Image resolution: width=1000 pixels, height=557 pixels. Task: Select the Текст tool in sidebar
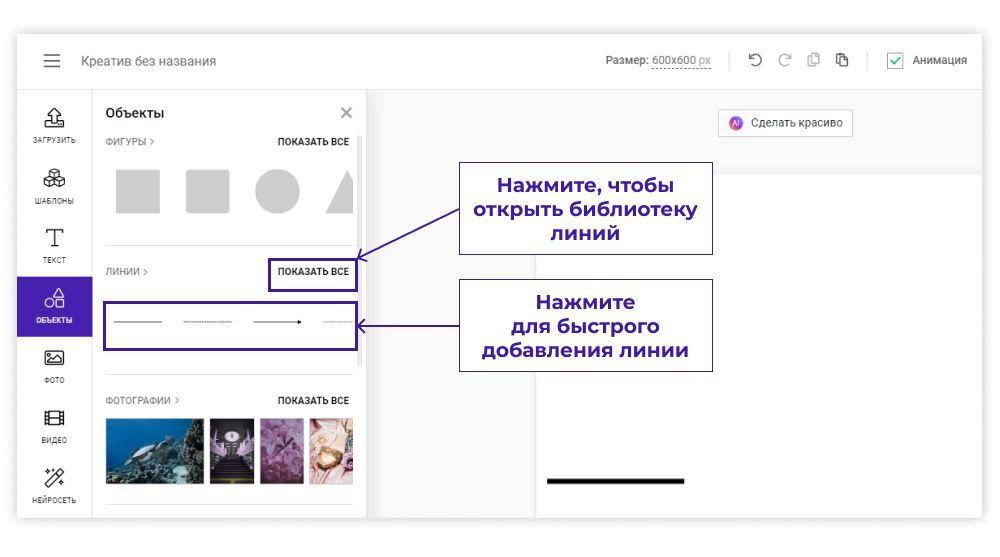click(54, 246)
